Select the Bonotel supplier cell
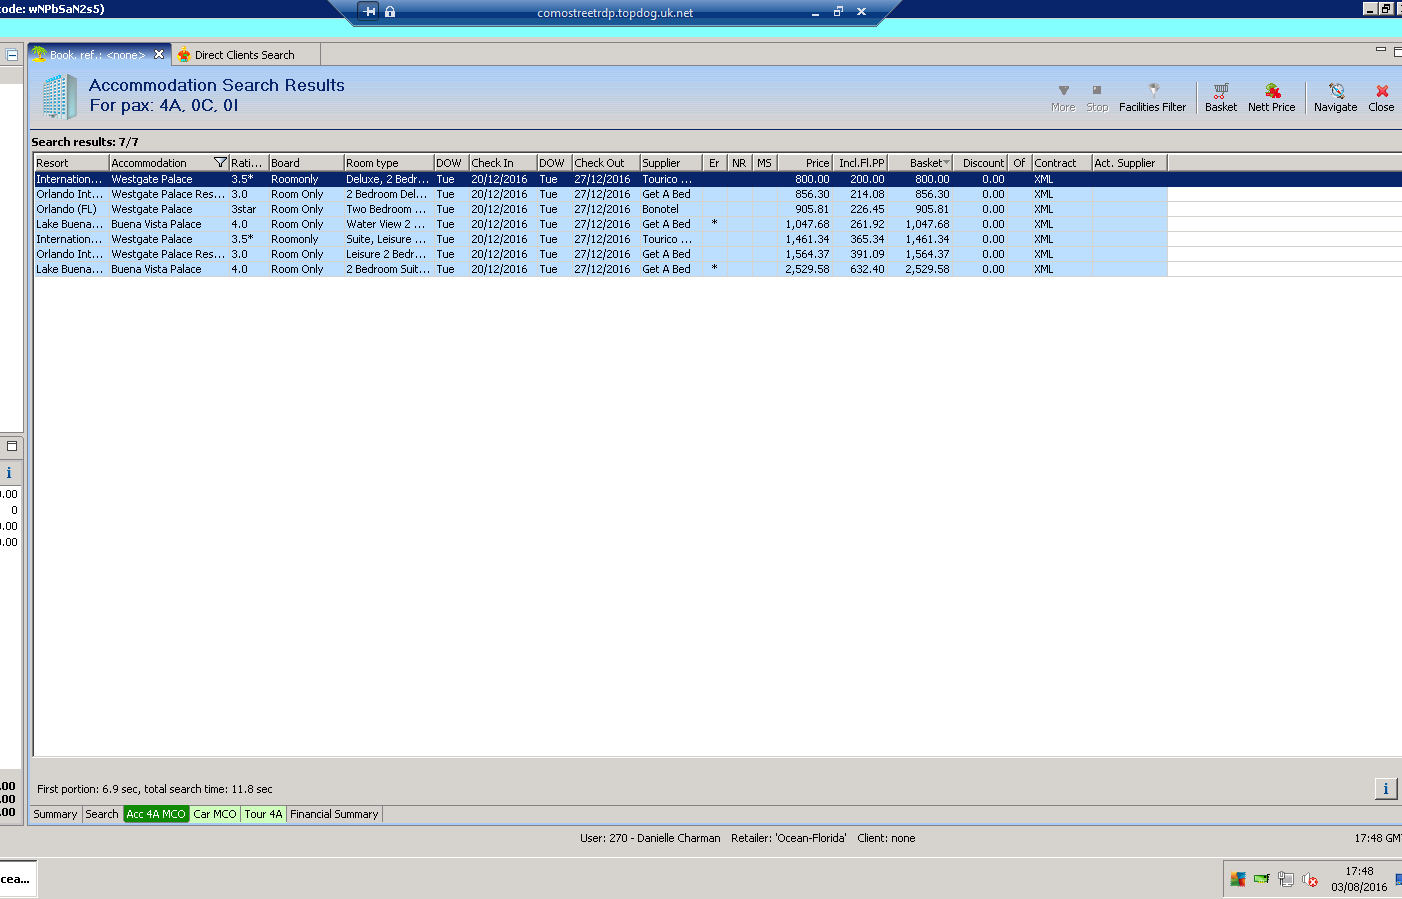The image size is (1402, 899). (670, 209)
